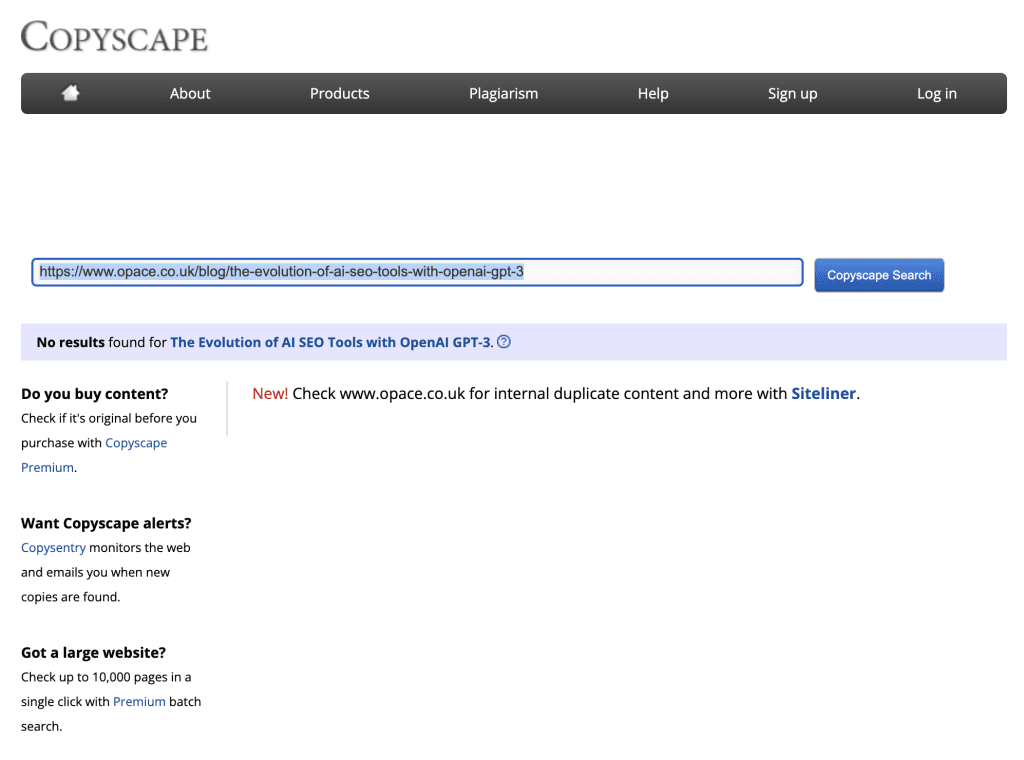Visit the Plagiarism section
The width and height of the screenshot is (1024, 760).
[503, 93]
